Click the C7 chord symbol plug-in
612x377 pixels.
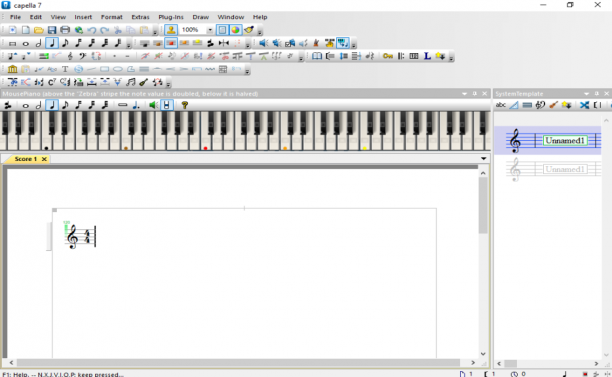coord(52,82)
